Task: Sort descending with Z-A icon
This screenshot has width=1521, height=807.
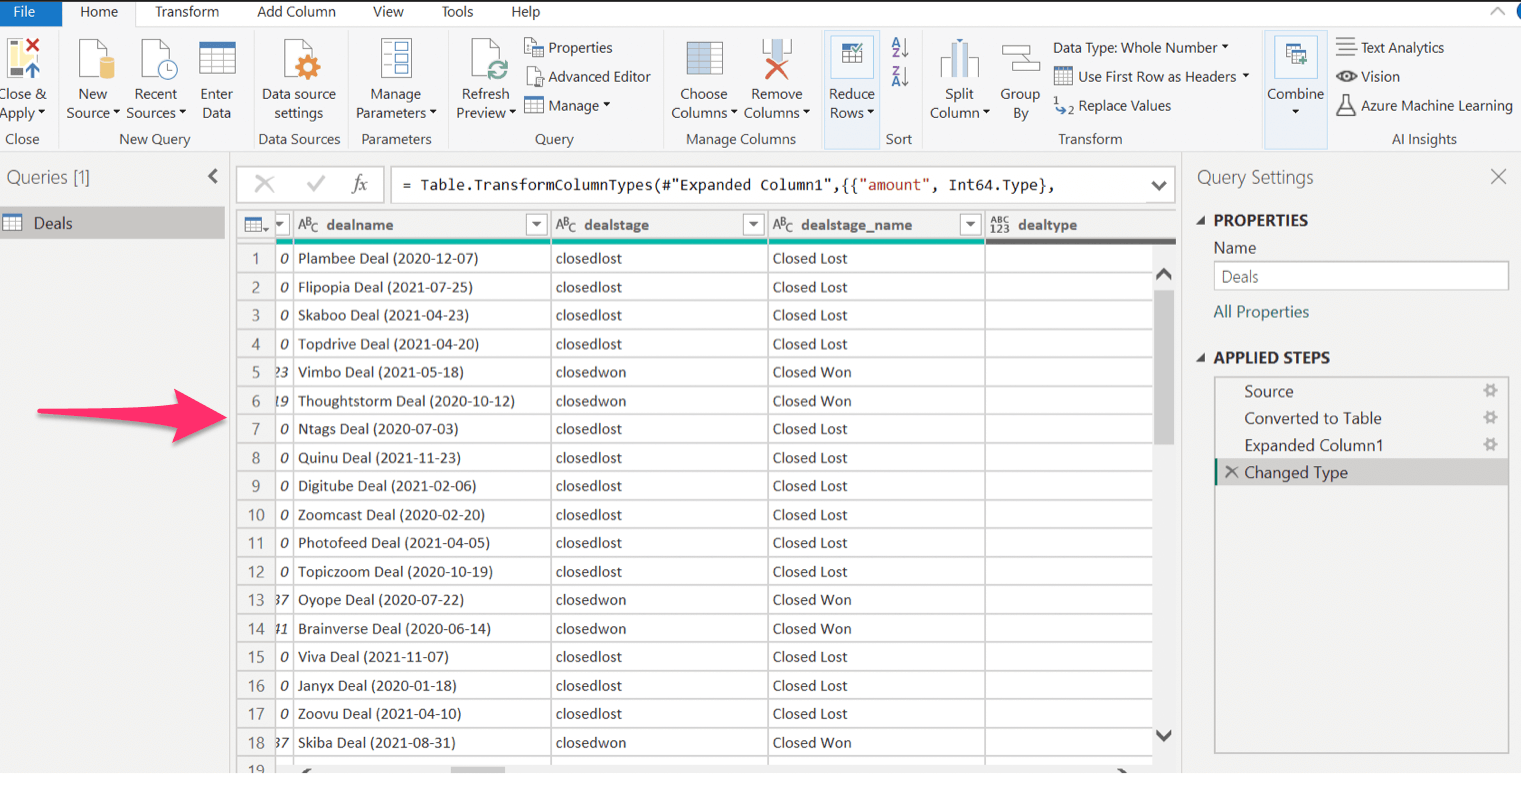Action: click(x=900, y=76)
